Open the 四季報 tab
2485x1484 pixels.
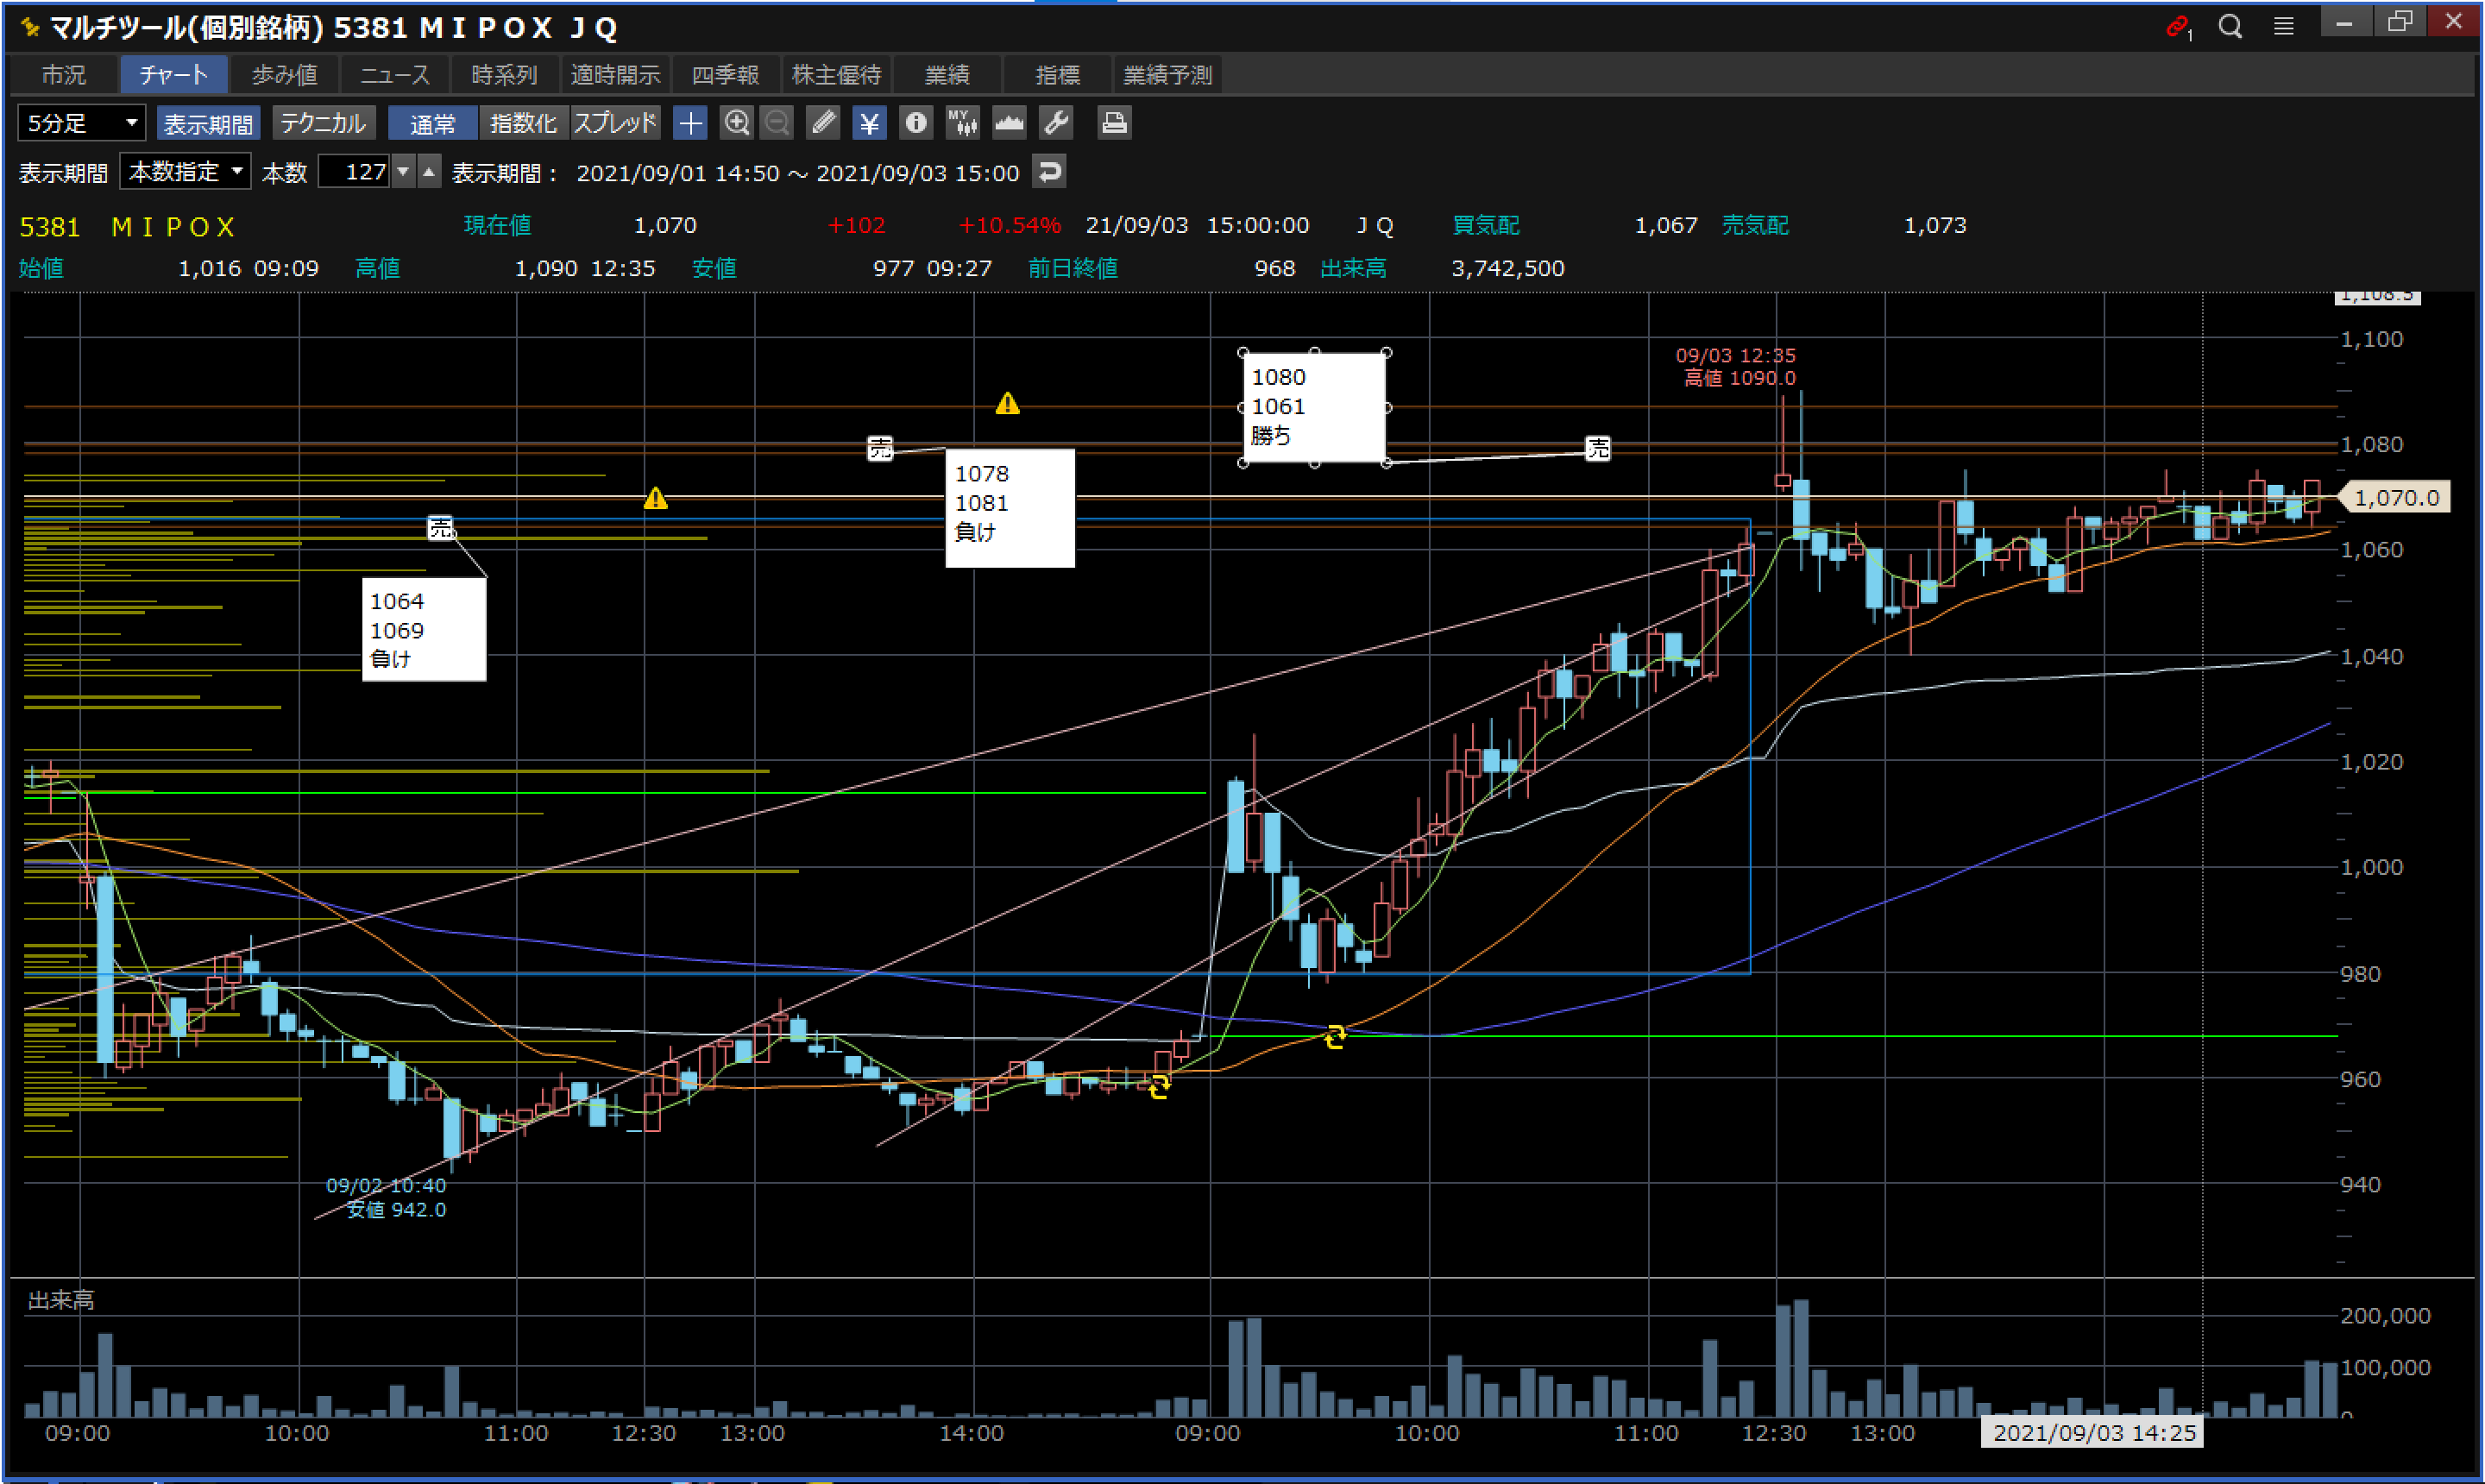[x=725, y=75]
